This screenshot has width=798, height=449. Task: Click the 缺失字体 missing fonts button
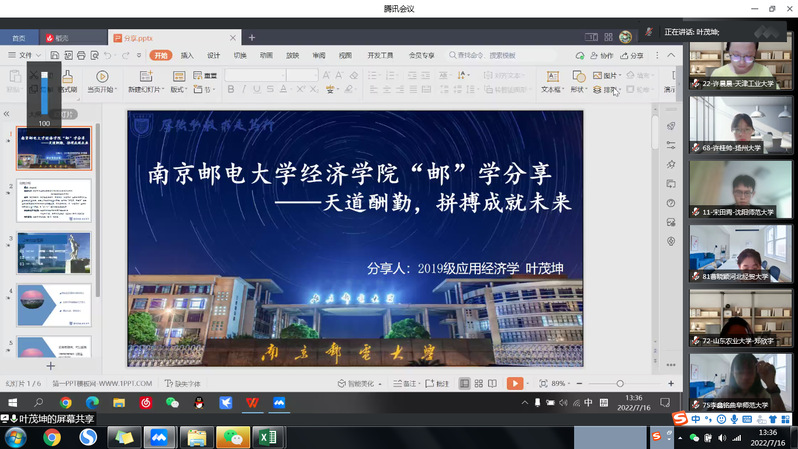tap(183, 383)
